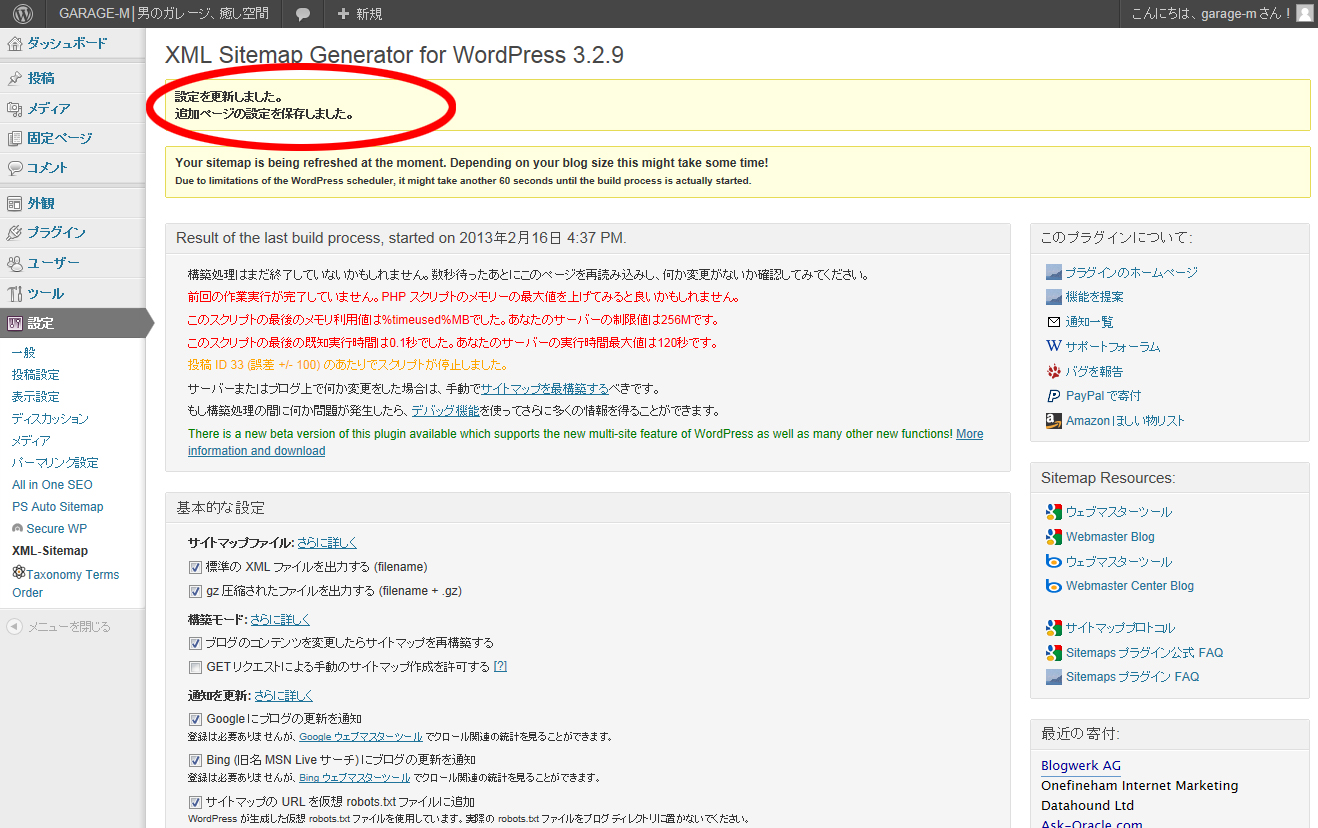Click Bing icon beside Webmaster Center Blog
Screen dimensions: 1318x828
(1053, 586)
